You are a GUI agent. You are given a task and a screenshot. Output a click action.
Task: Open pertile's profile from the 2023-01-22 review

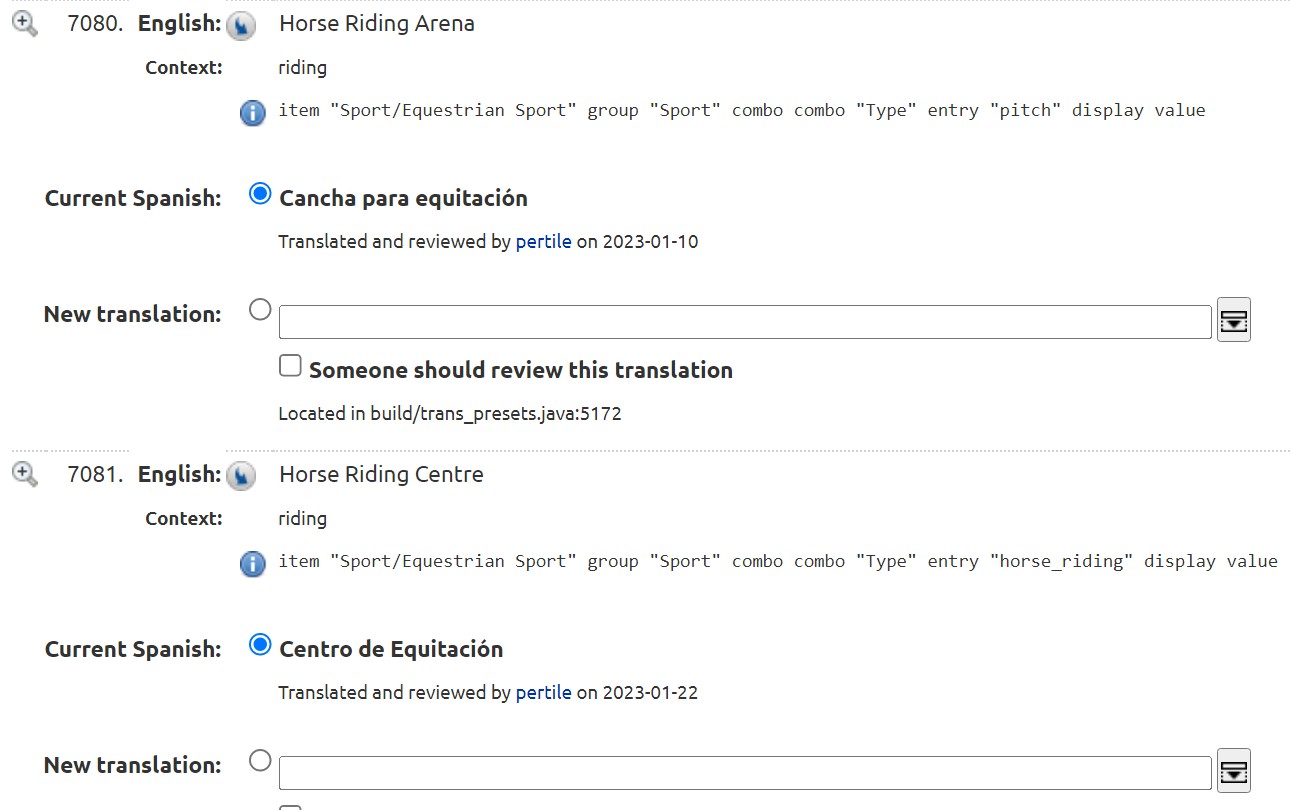coord(543,692)
